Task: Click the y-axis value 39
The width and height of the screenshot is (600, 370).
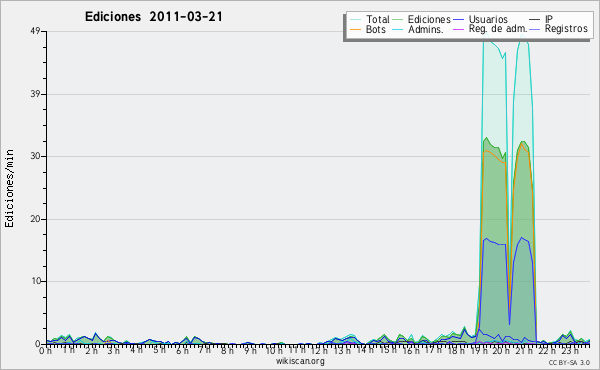Action: [x=36, y=94]
